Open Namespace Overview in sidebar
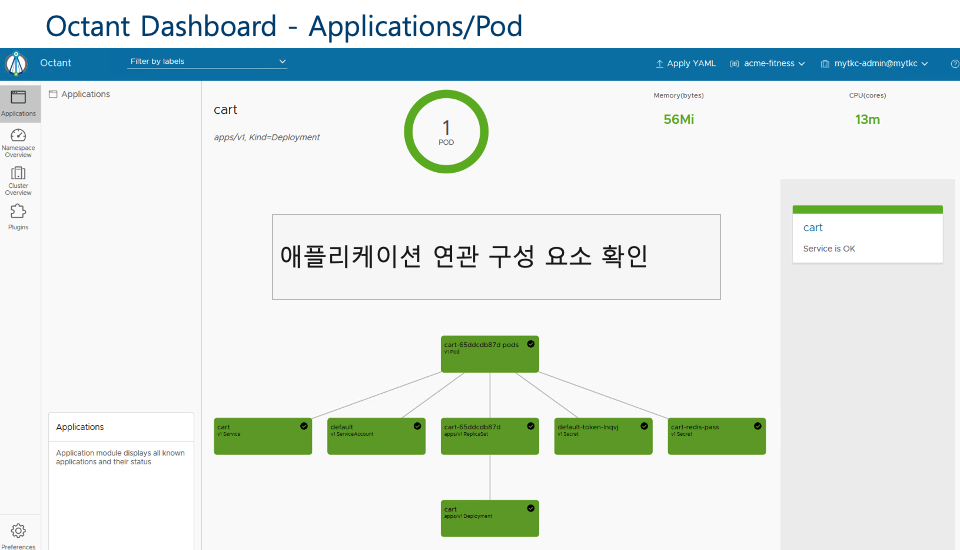Viewport: 960px width, 550px height. pyautogui.click(x=18, y=143)
